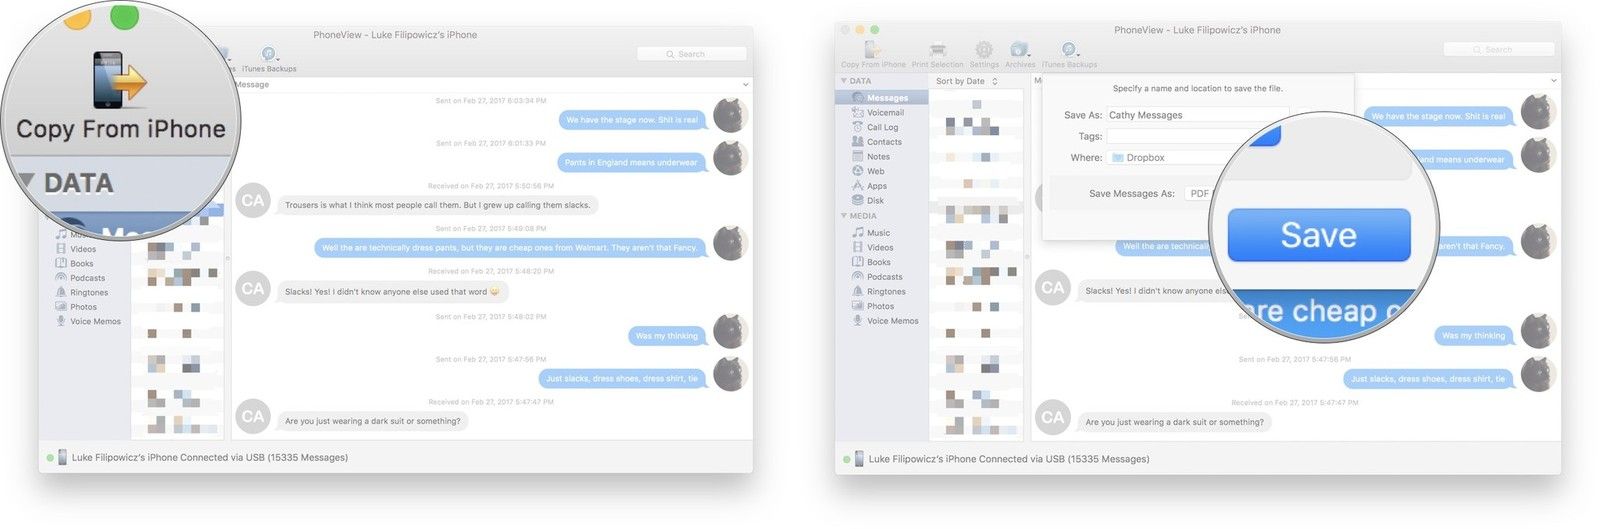The width and height of the screenshot is (1600, 529).
Task: Open the Sort by Date dropdown
Action: point(966,81)
